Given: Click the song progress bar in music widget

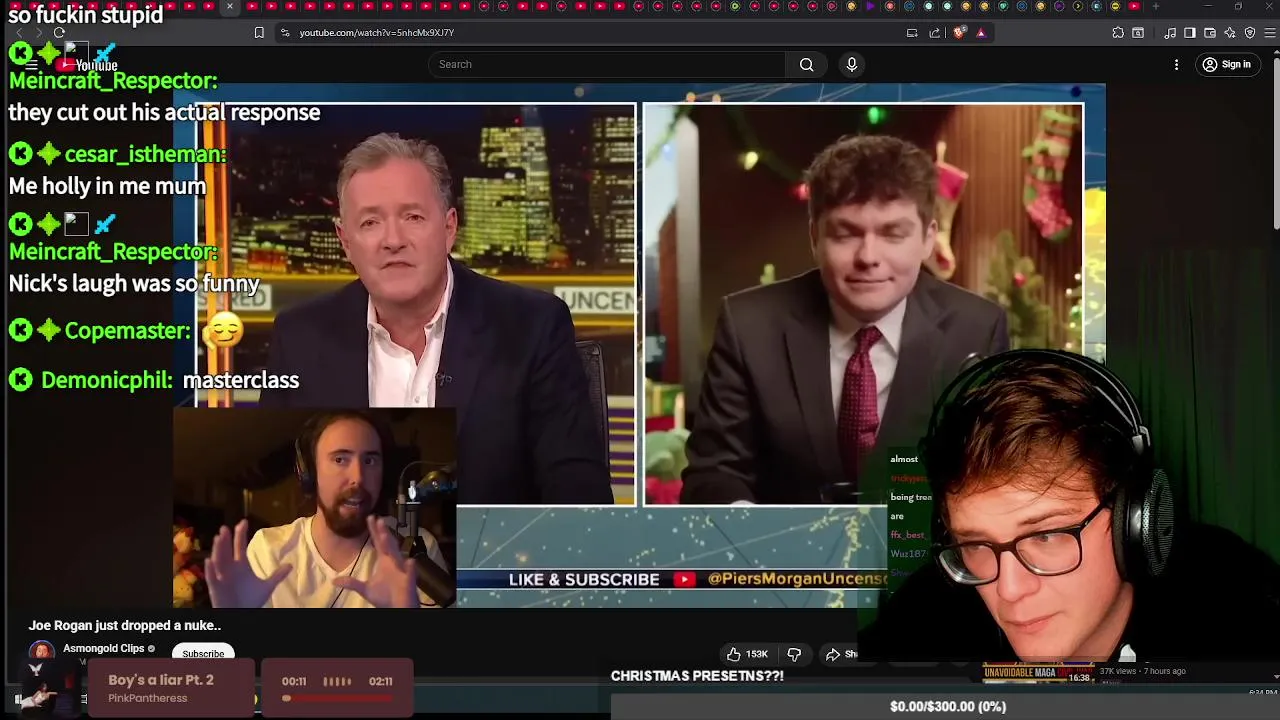Looking at the screenshot, I should coord(337,698).
